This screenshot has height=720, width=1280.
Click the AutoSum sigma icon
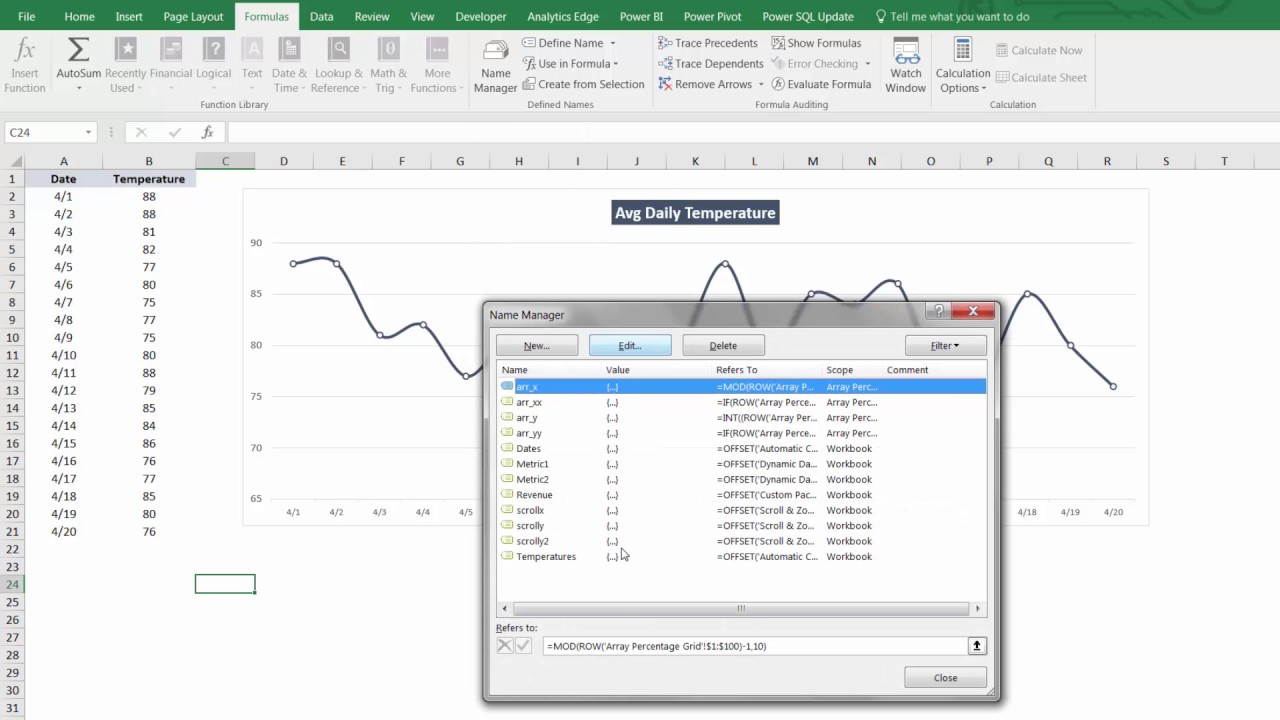[x=78, y=50]
